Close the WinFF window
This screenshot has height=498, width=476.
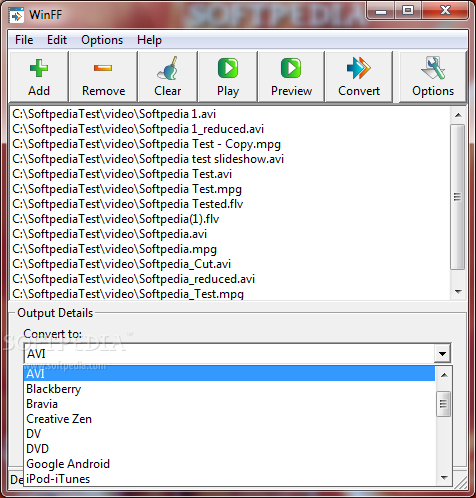(445, 11)
